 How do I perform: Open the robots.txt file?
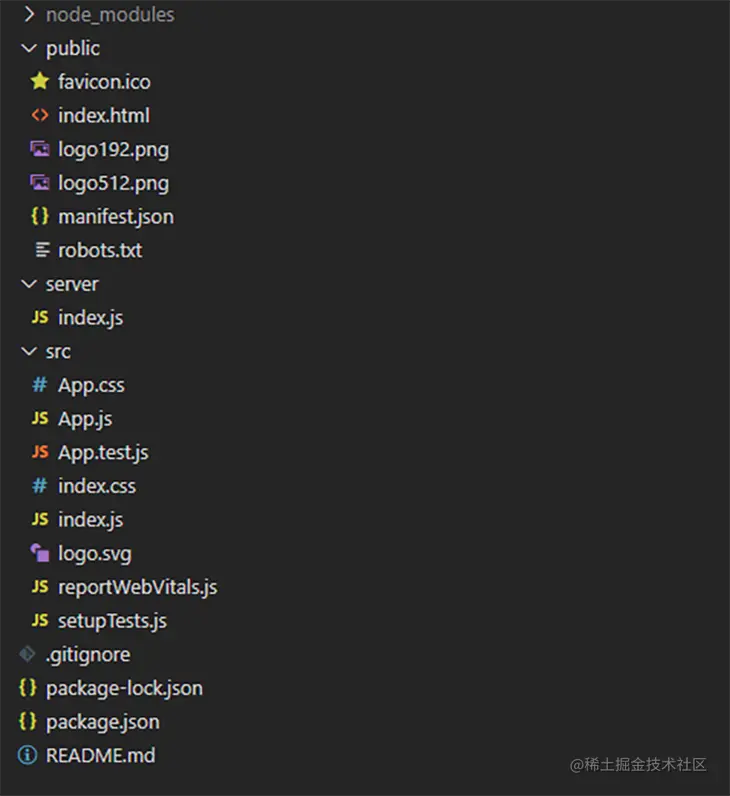click(x=100, y=250)
